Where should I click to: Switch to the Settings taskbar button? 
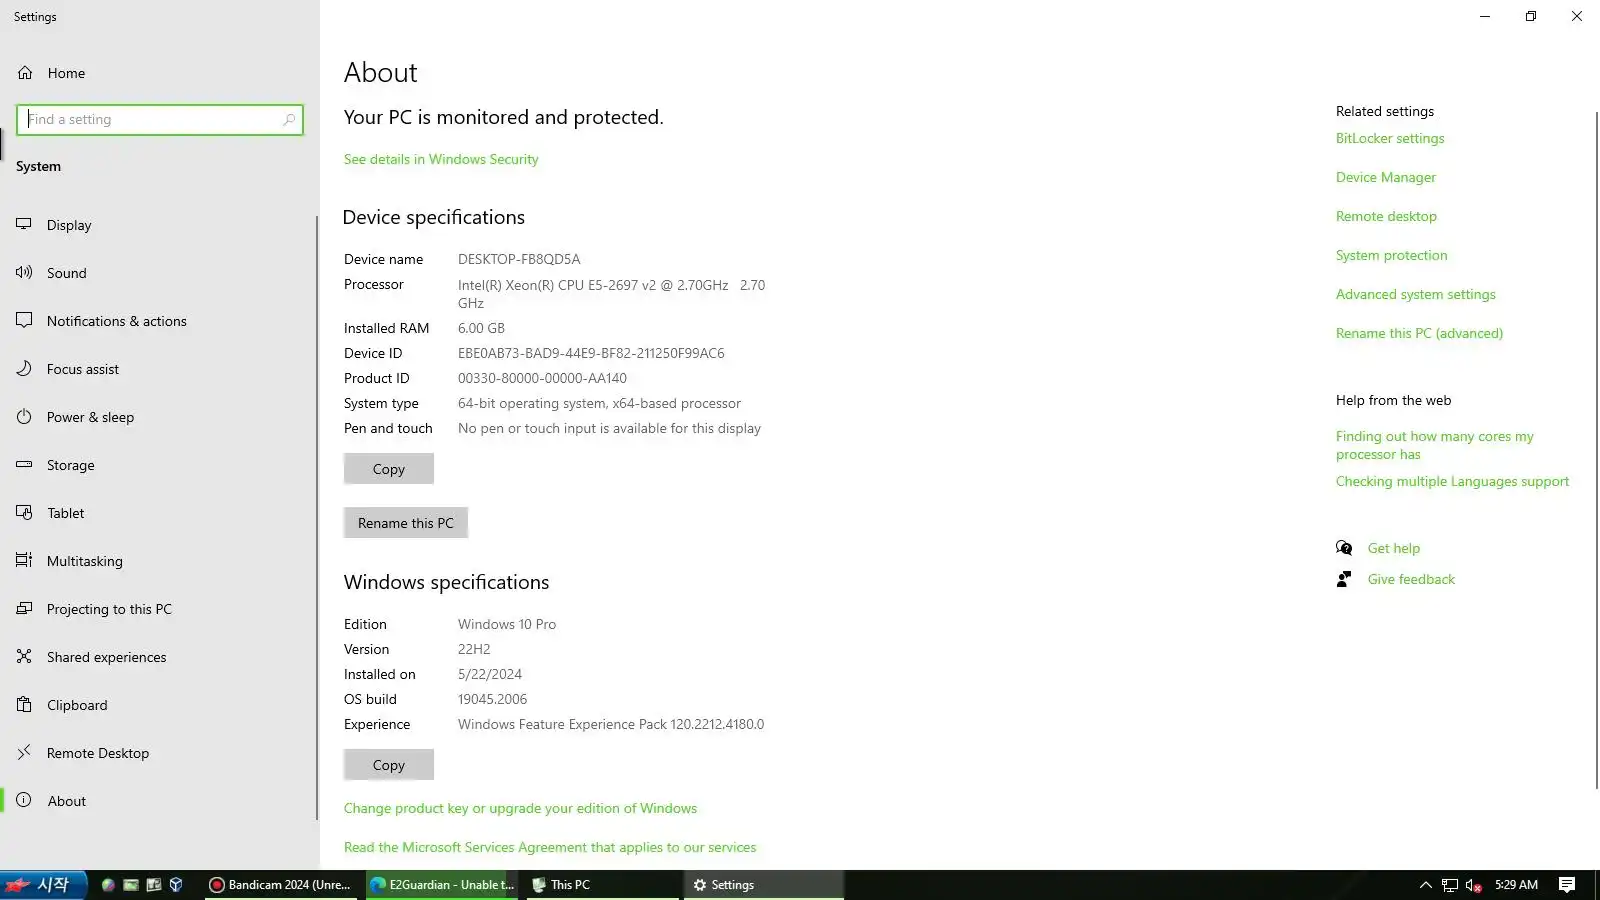point(764,885)
